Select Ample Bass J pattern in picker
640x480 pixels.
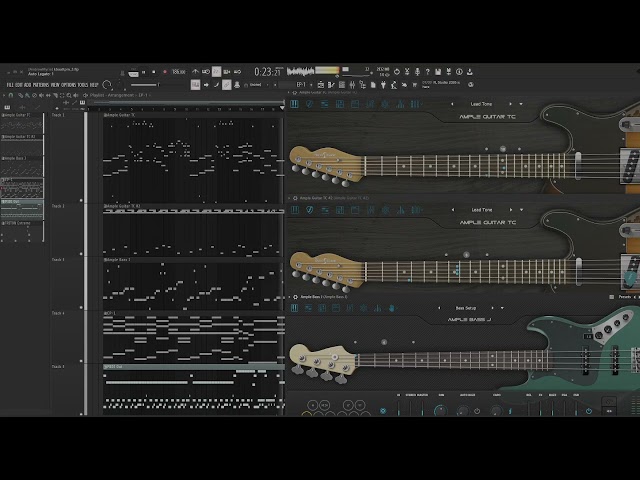22,166
